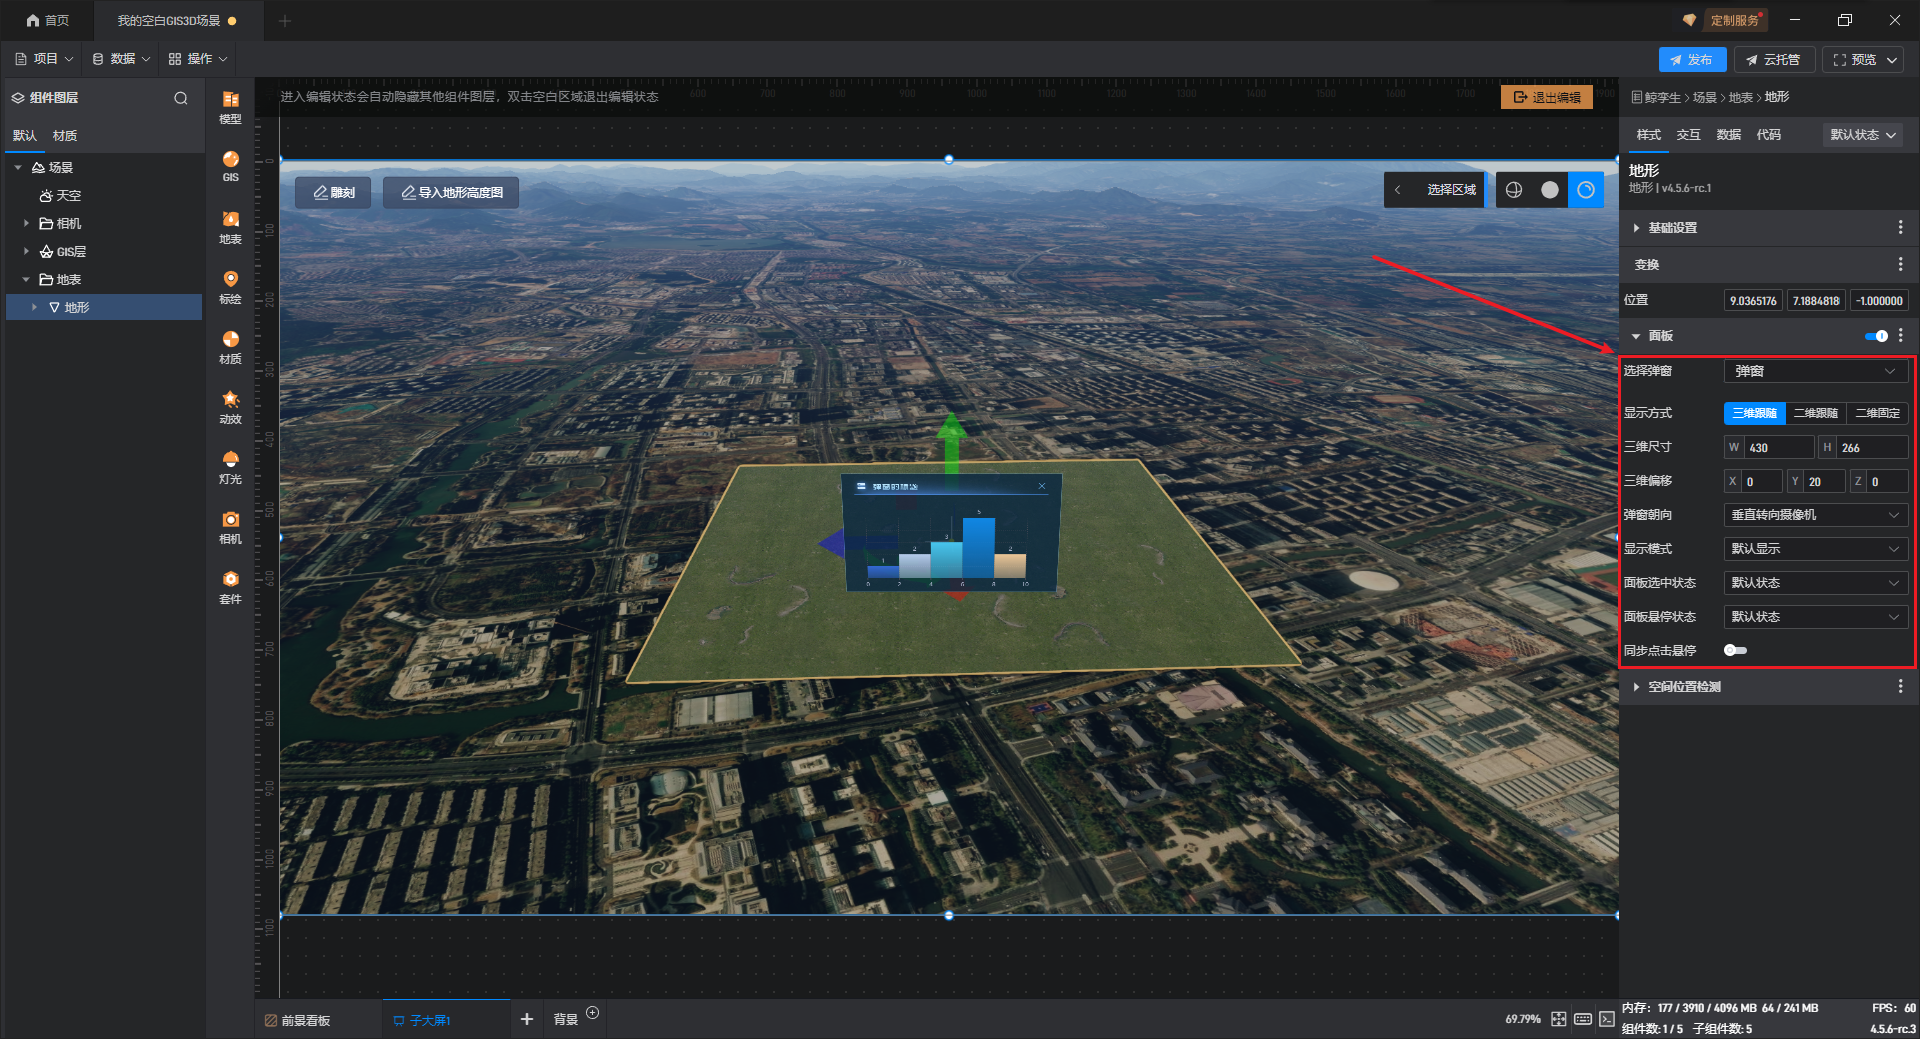Select 二维跟随 display mode
Screen dimensions: 1920x1039
point(1815,413)
